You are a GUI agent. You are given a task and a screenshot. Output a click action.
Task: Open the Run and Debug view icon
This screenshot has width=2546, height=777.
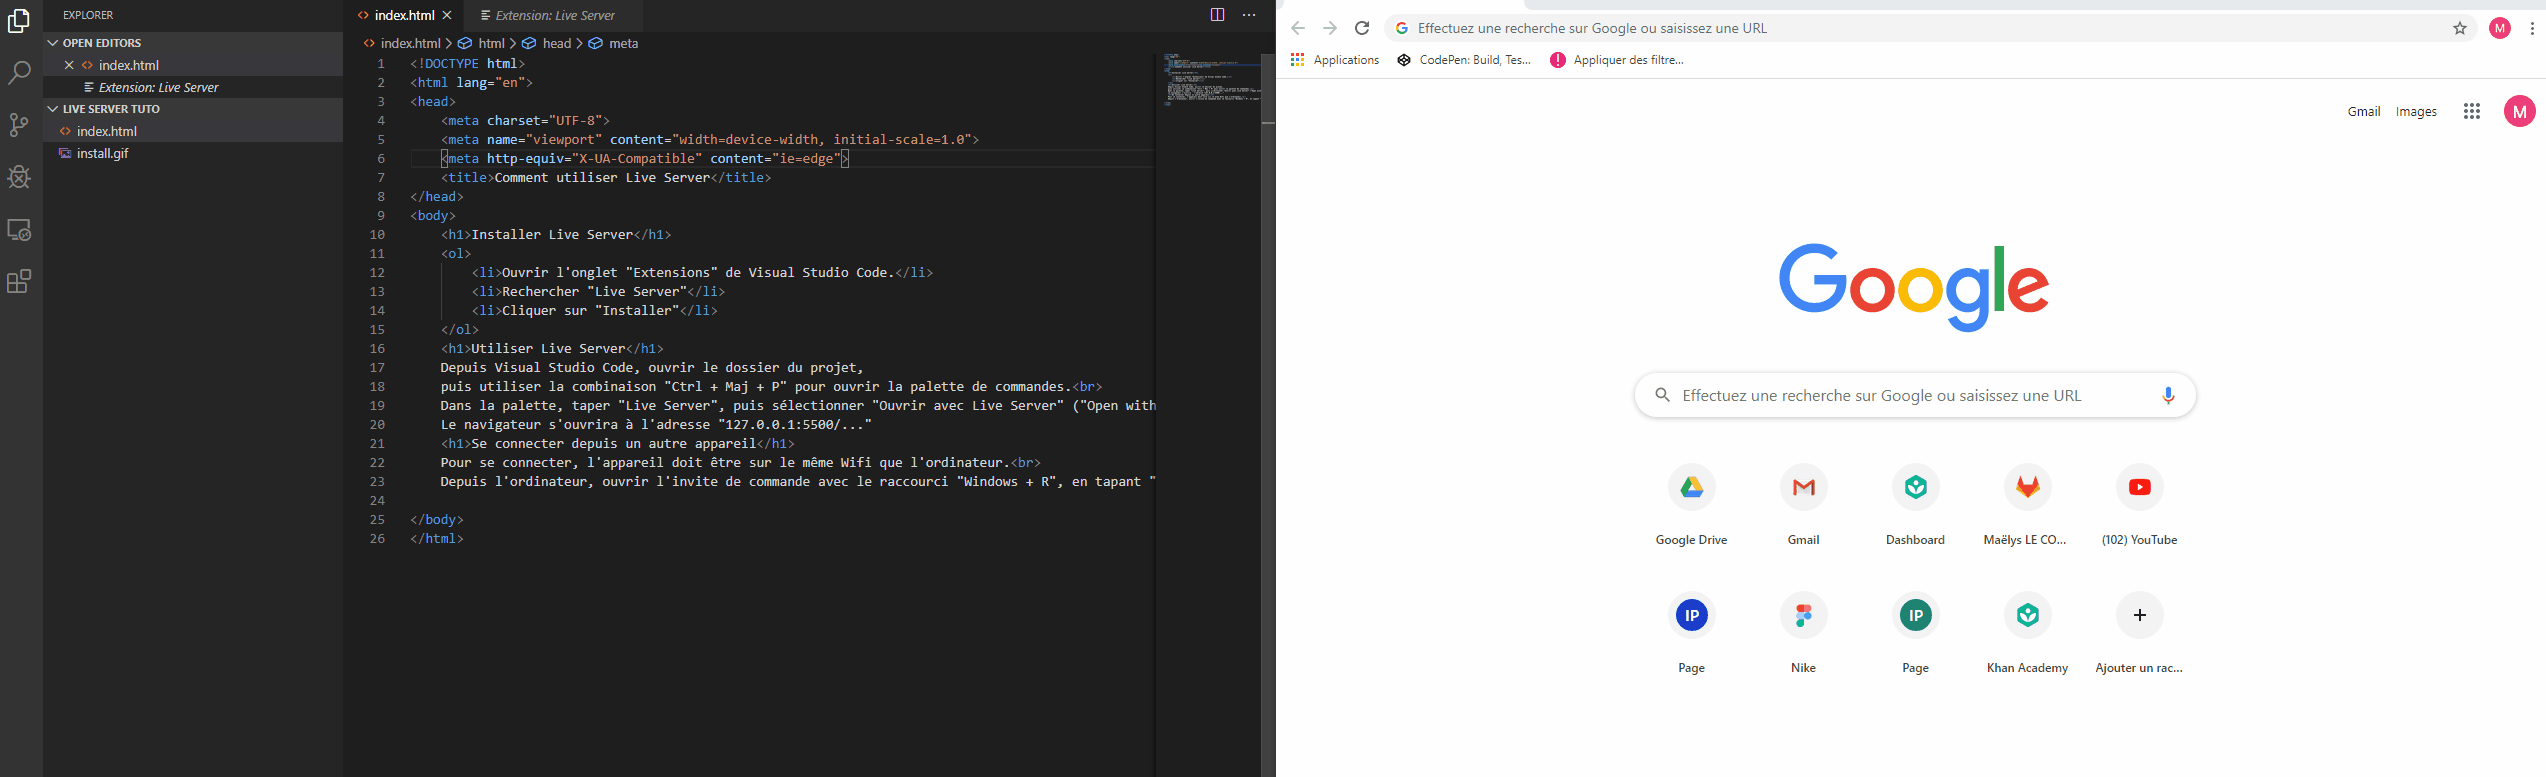(19, 177)
